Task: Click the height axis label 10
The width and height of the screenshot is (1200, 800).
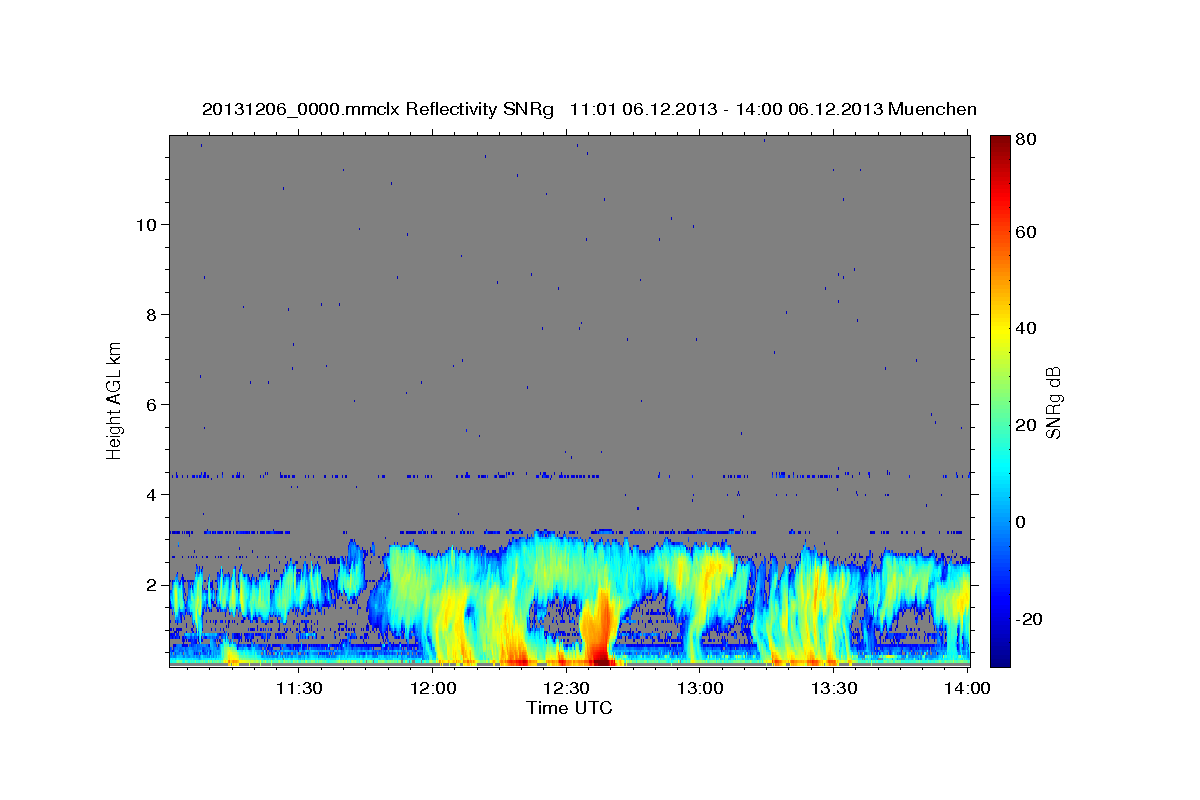Action: (x=146, y=224)
